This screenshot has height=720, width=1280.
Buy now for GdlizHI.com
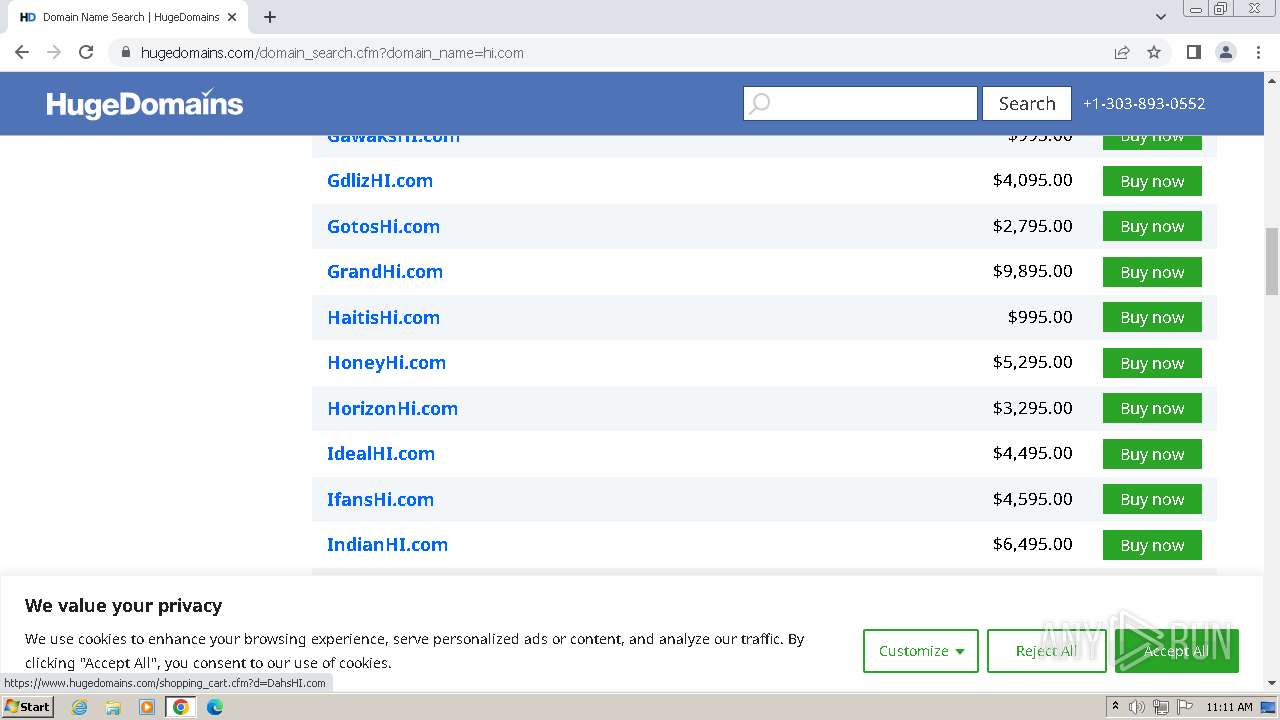[1152, 181]
